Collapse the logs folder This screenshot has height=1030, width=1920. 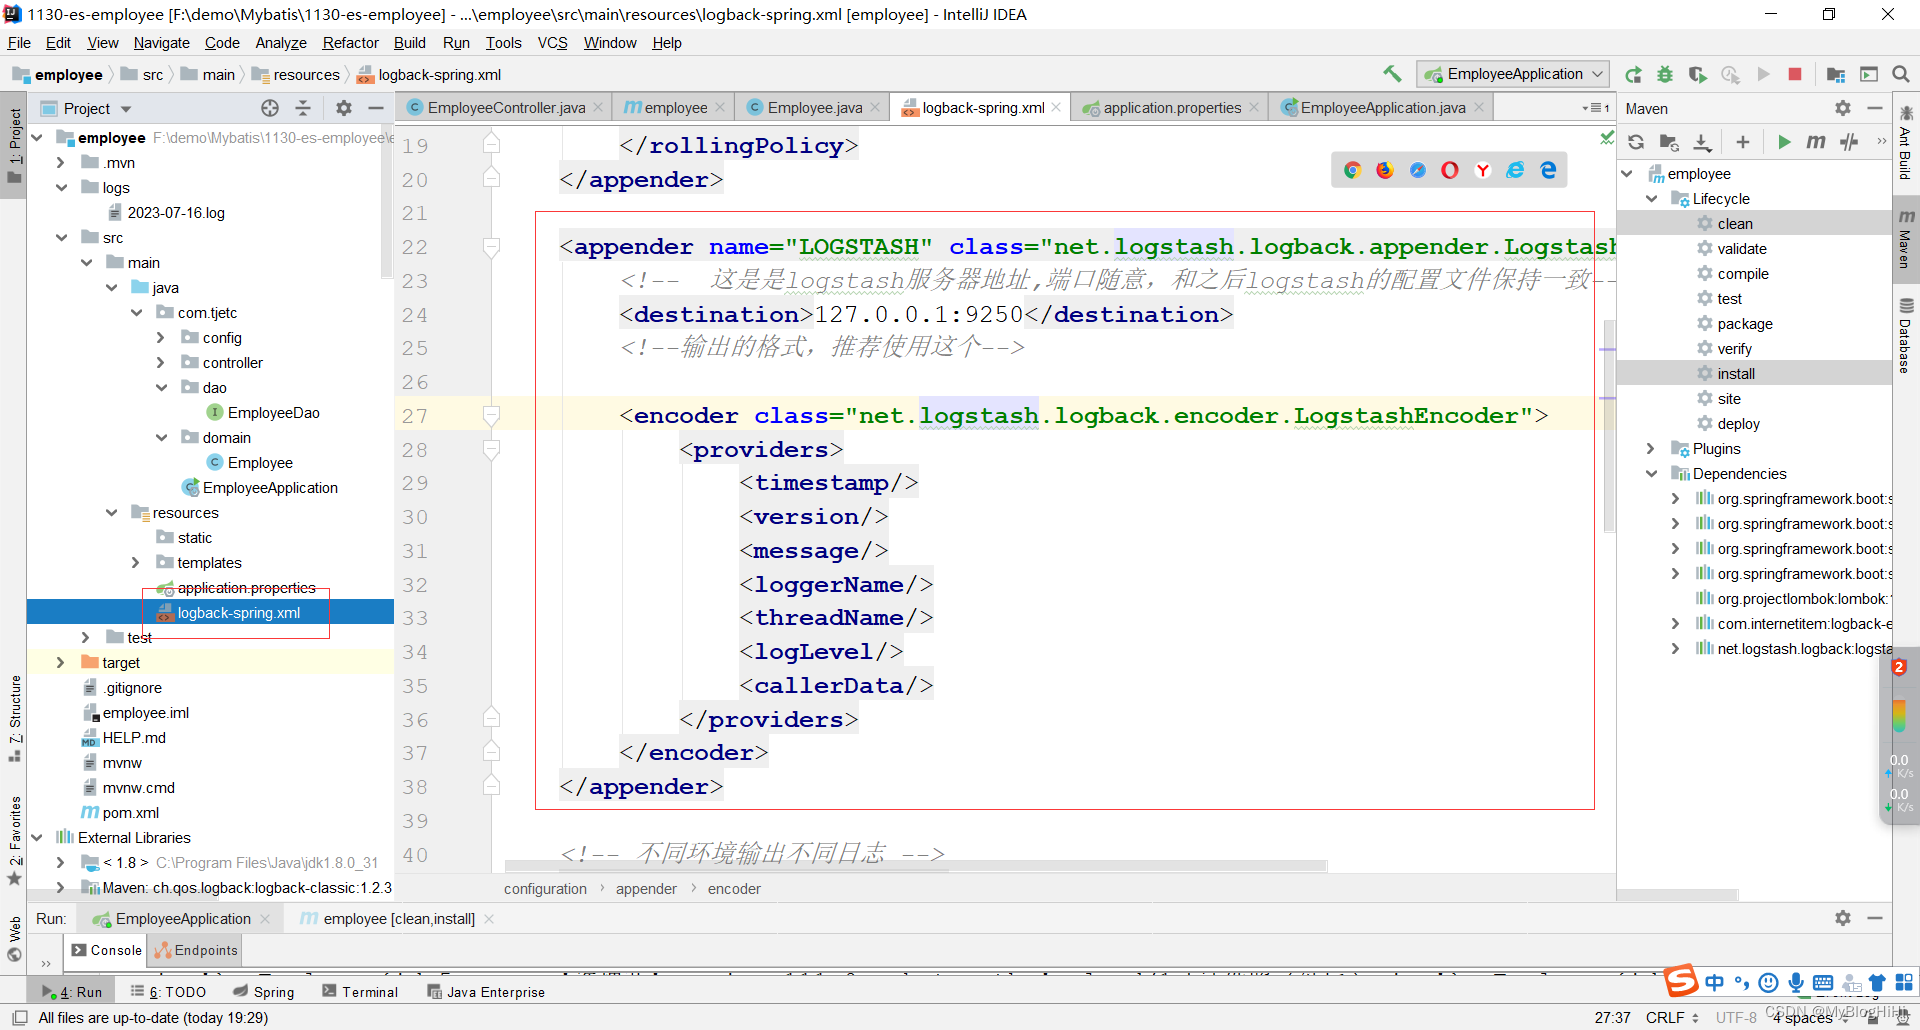[62, 188]
